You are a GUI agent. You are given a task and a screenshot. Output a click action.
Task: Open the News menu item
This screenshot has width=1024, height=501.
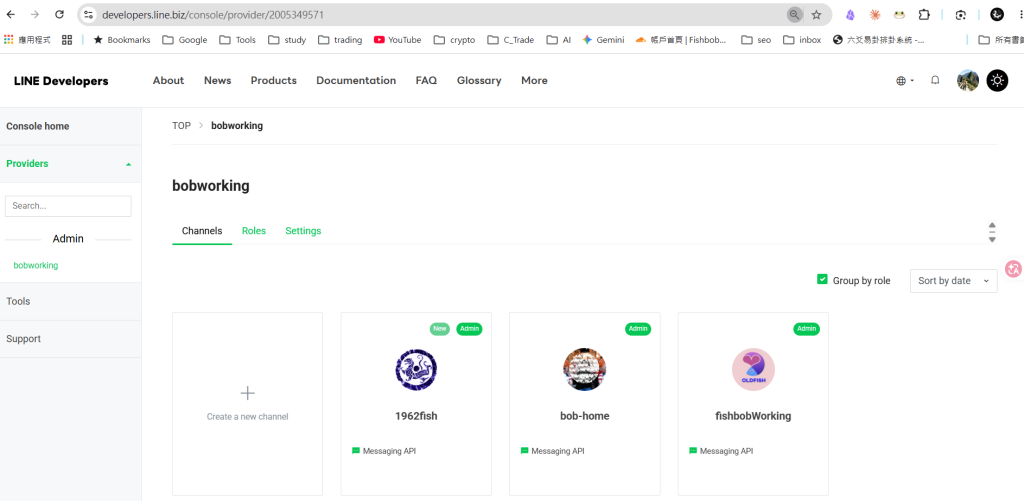tap(217, 80)
